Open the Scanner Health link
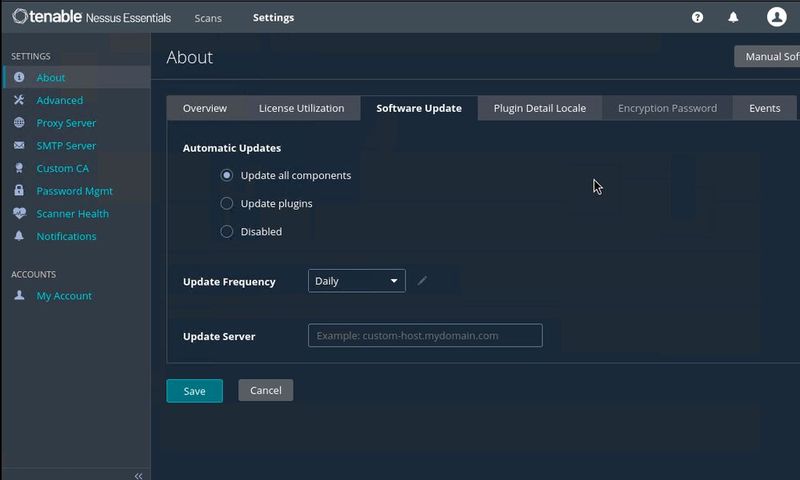This screenshot has height=480, width=800. (x=72, y=214)
